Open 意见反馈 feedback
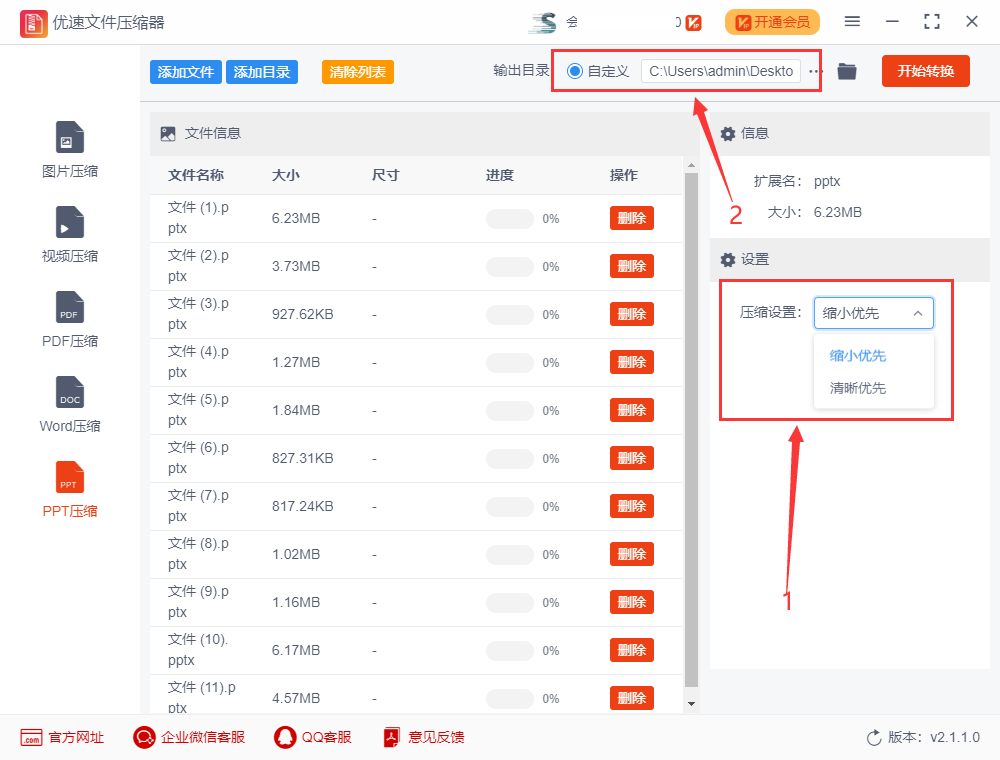 423,737
